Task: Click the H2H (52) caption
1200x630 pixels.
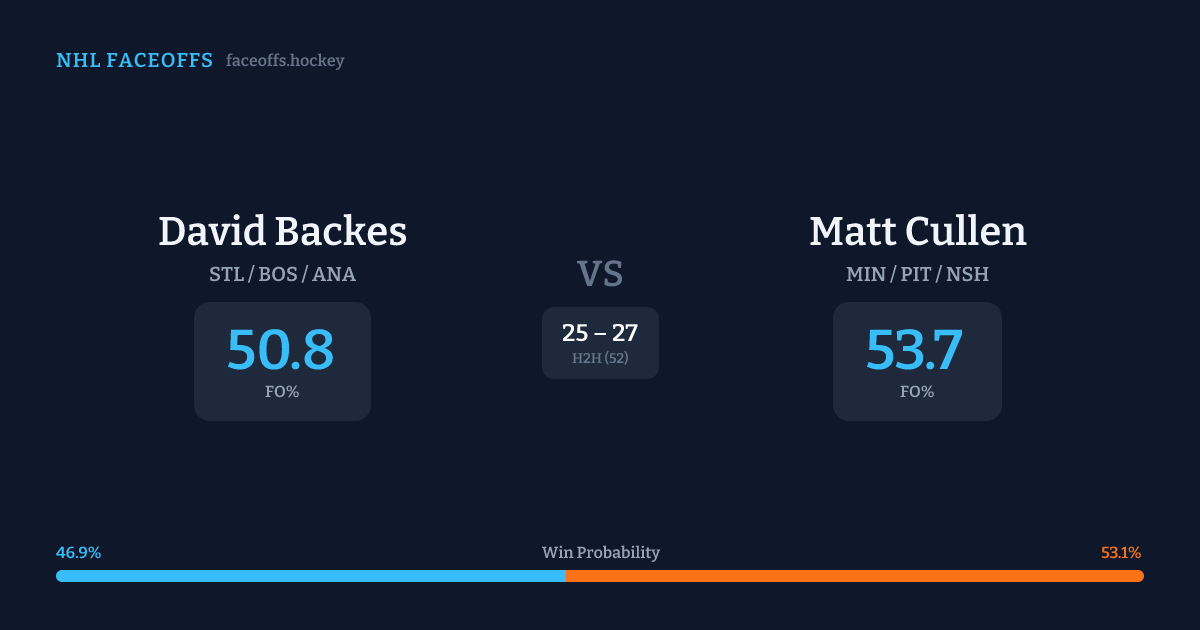Action: click(600, 358)
